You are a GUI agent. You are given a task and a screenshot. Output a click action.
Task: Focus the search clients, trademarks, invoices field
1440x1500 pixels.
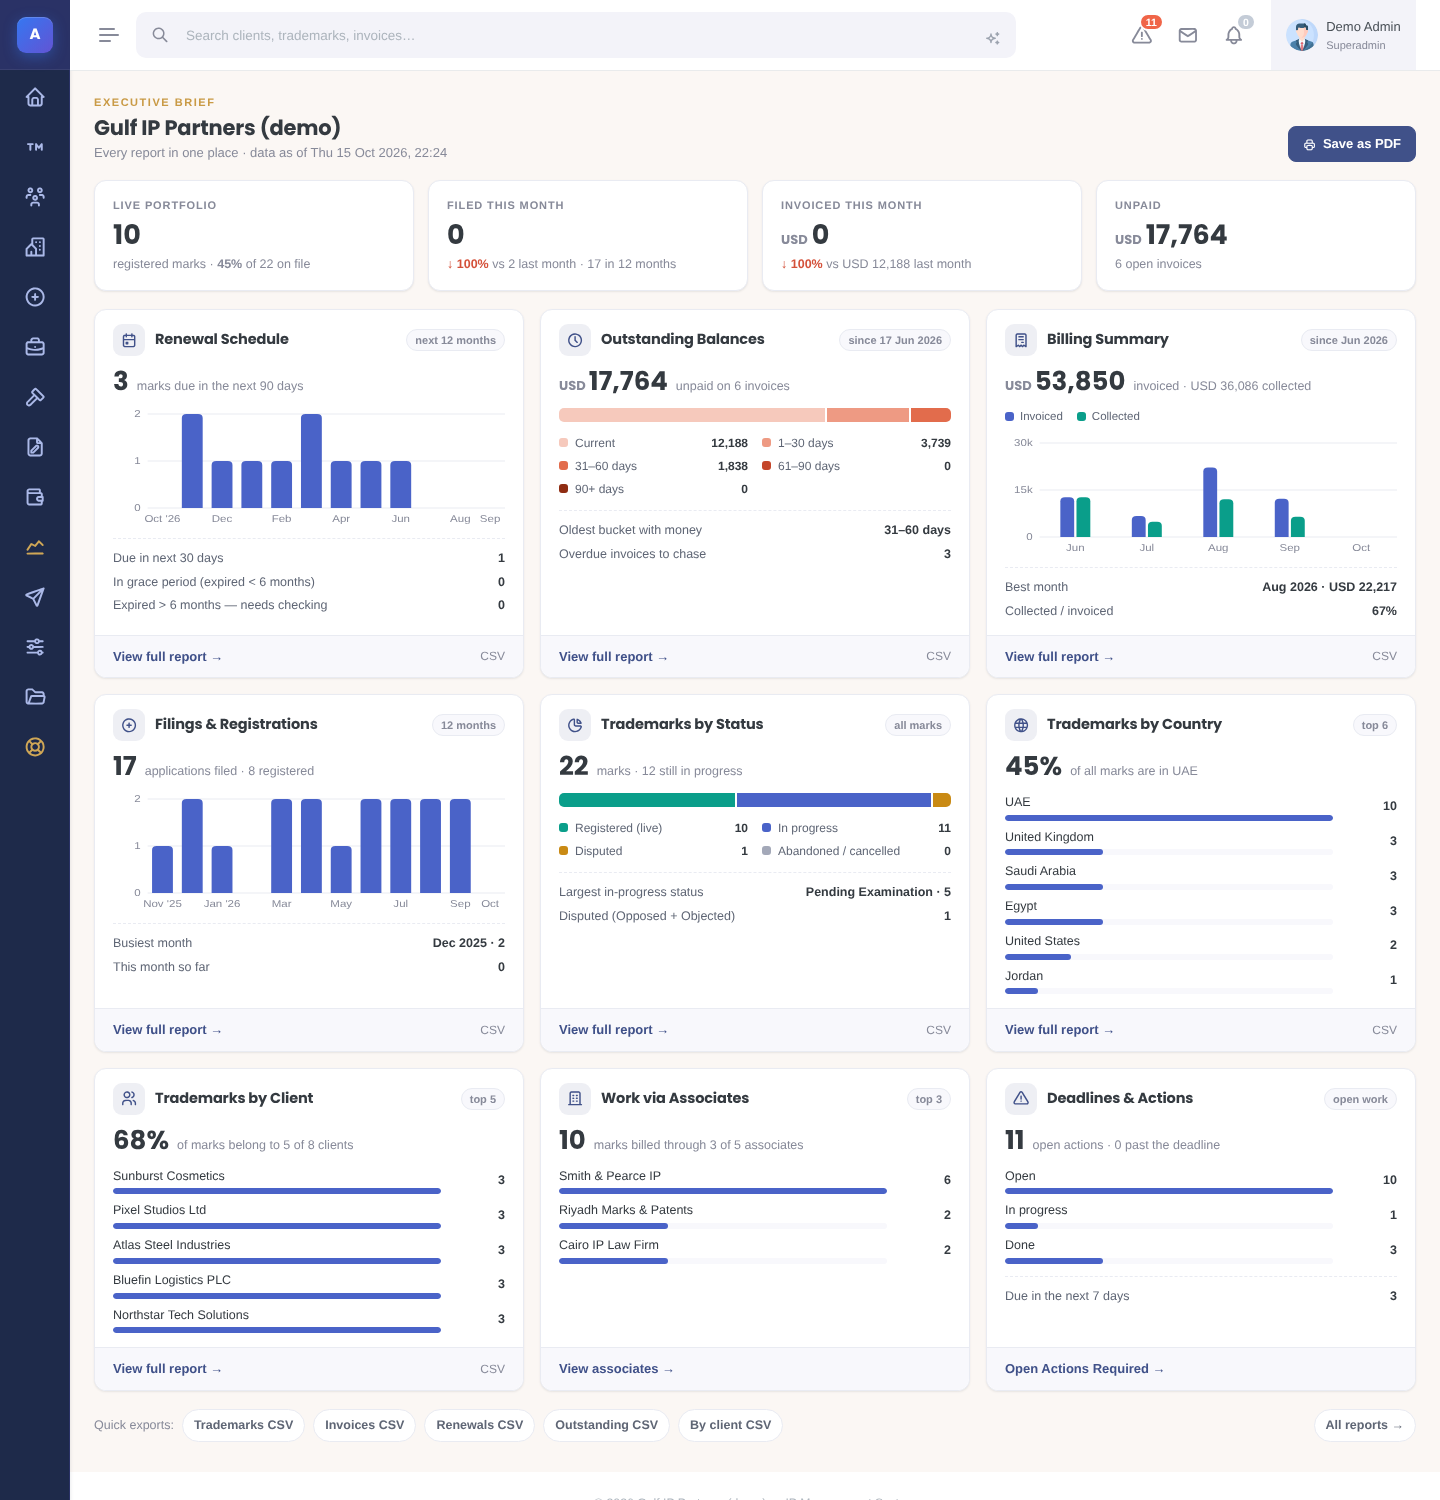576,35
